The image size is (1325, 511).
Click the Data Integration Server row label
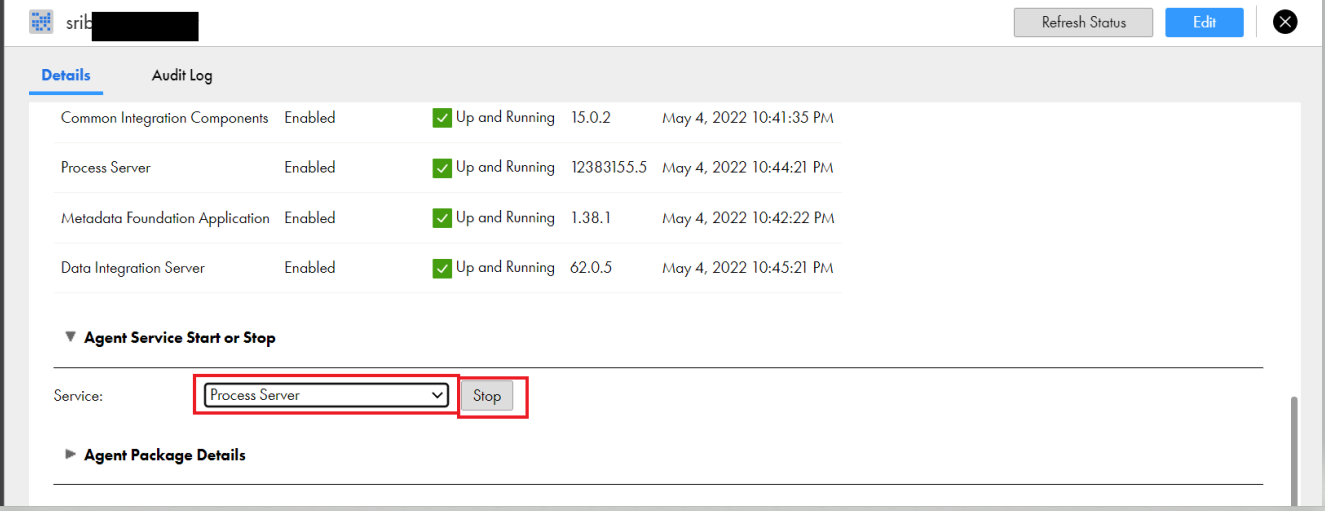coord(133,268)
